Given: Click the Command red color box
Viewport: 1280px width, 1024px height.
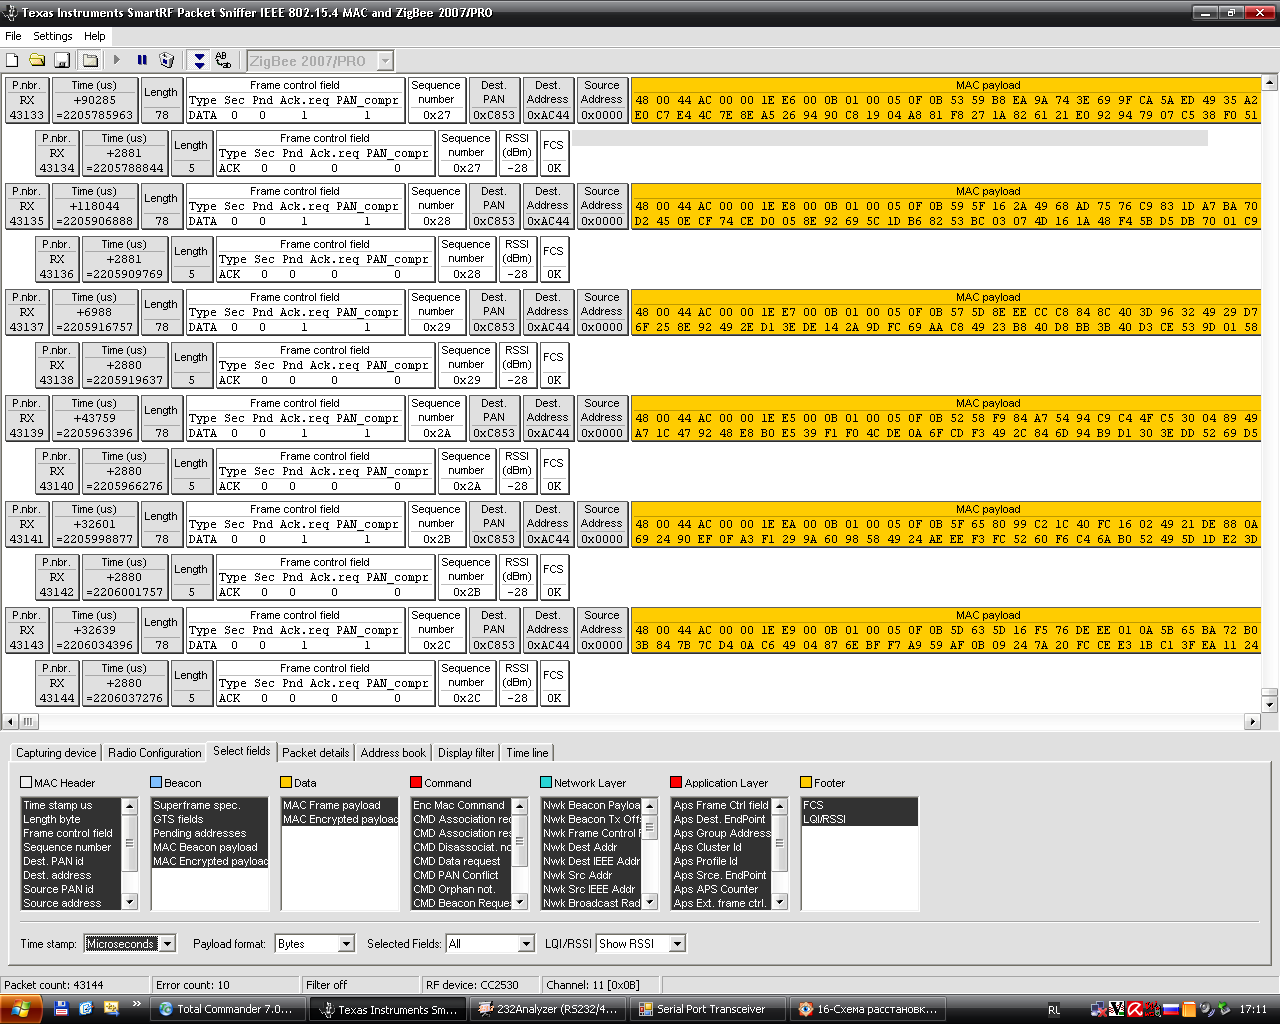Looking at the screenshot, I should click(416, 782).
